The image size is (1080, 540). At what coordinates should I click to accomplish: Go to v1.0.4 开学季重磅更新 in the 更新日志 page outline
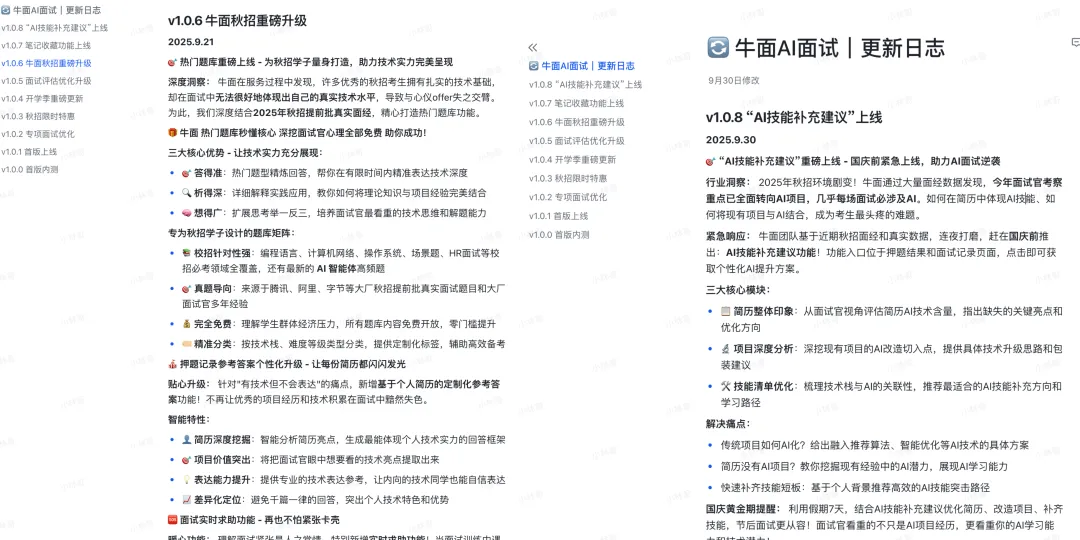pos(572,159)
